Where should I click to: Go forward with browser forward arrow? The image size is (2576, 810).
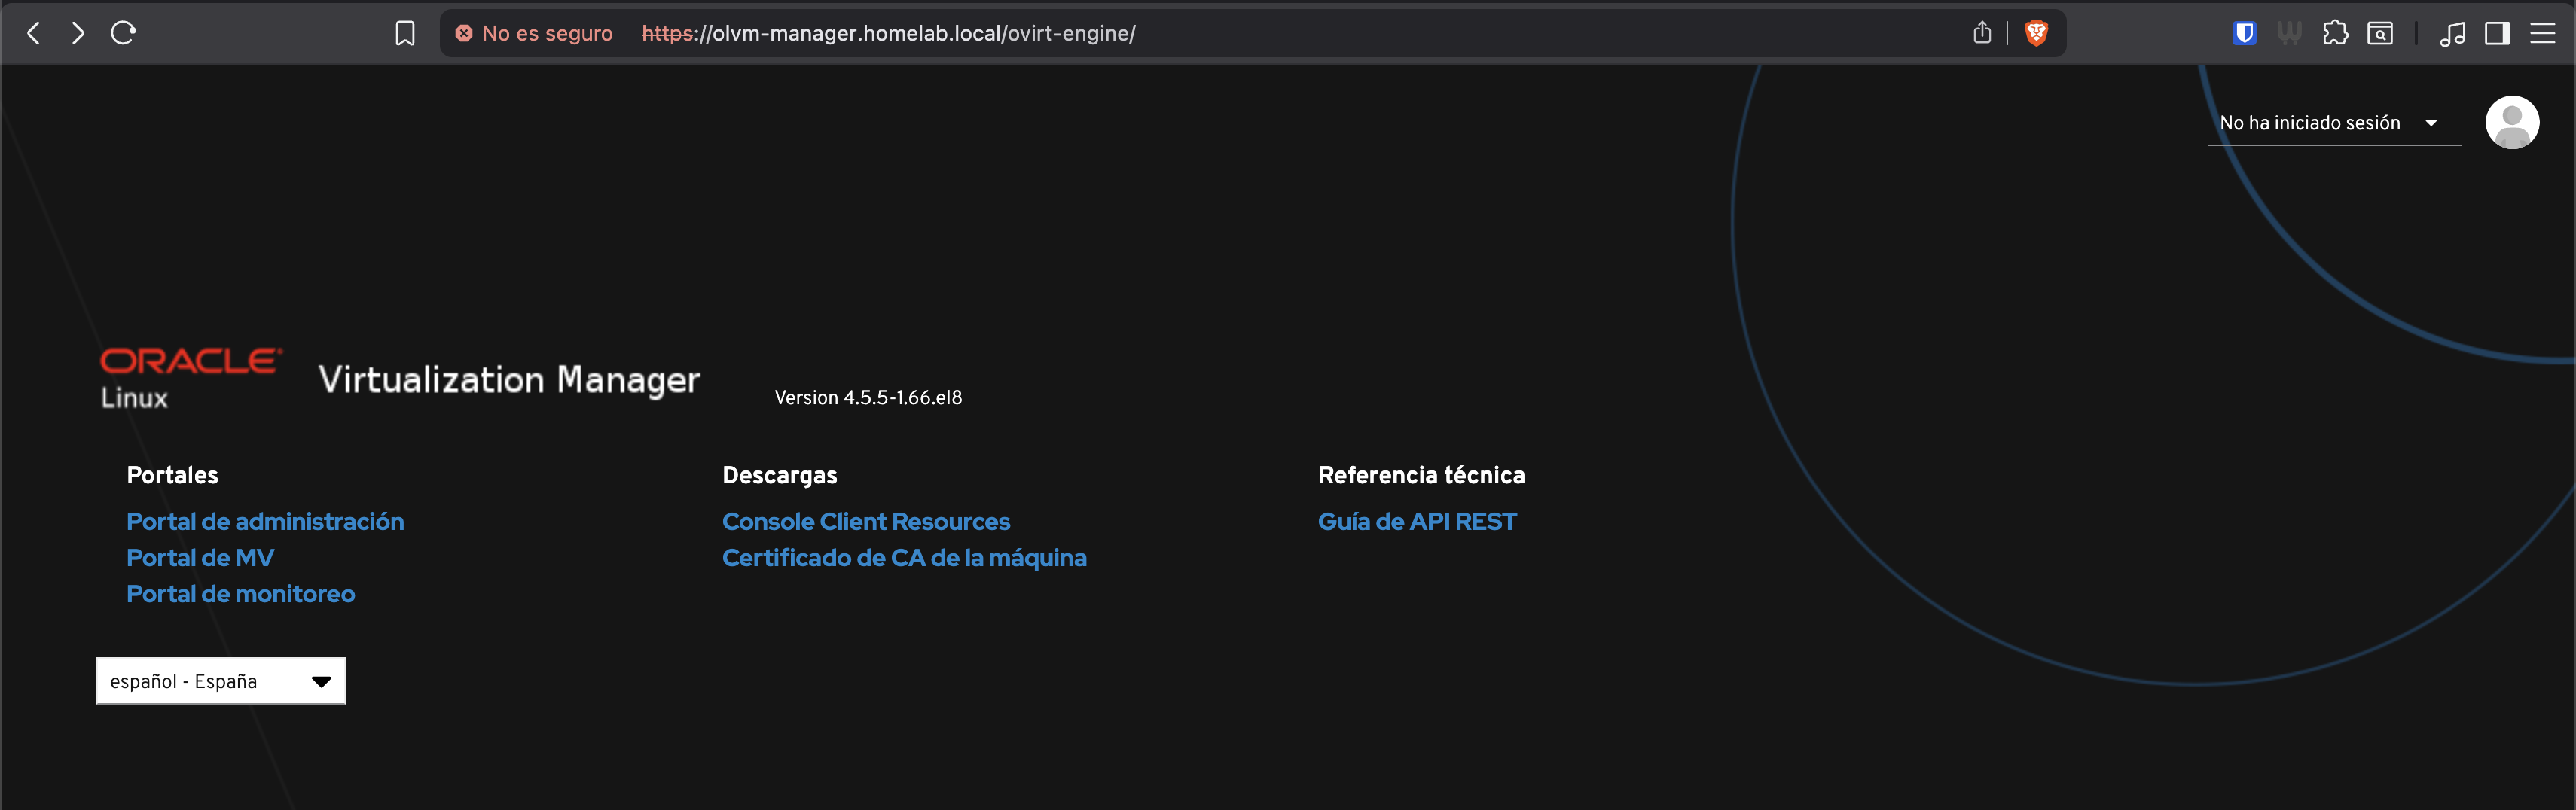(78, 33)
